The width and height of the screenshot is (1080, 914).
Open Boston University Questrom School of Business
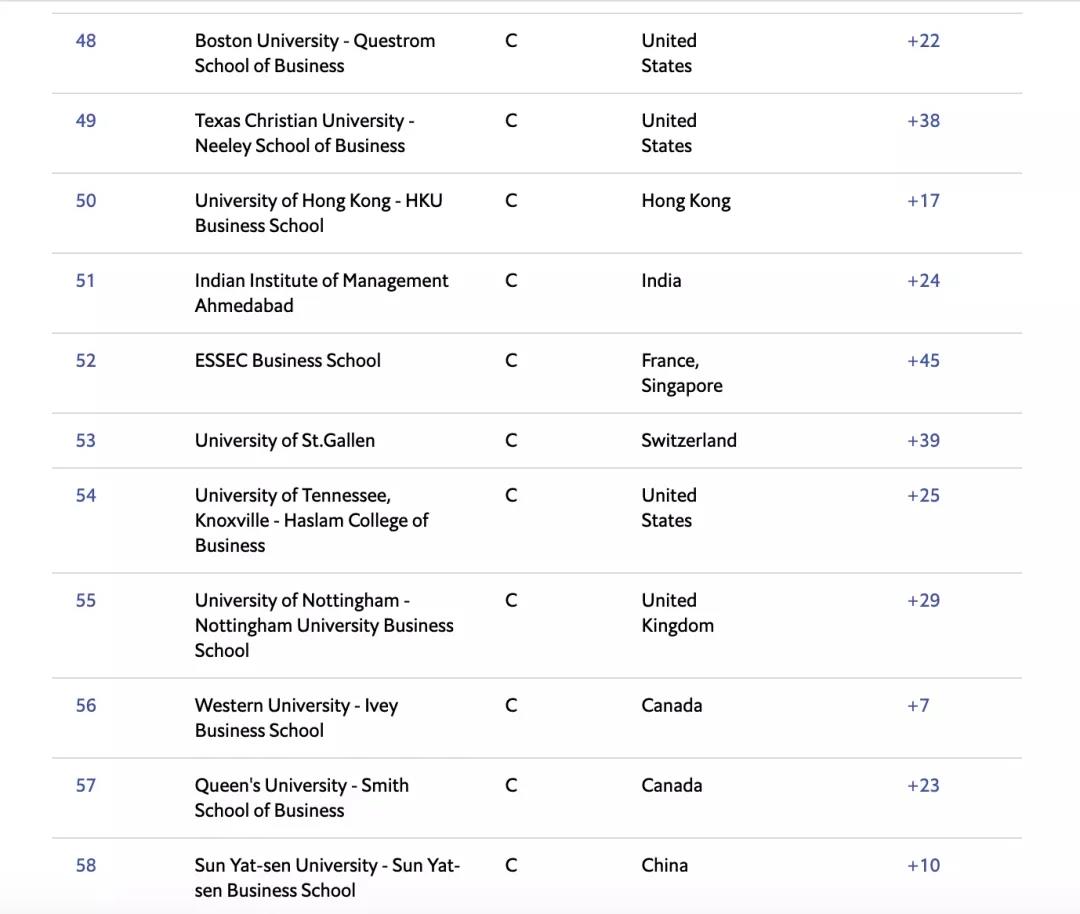click(314, 53)
